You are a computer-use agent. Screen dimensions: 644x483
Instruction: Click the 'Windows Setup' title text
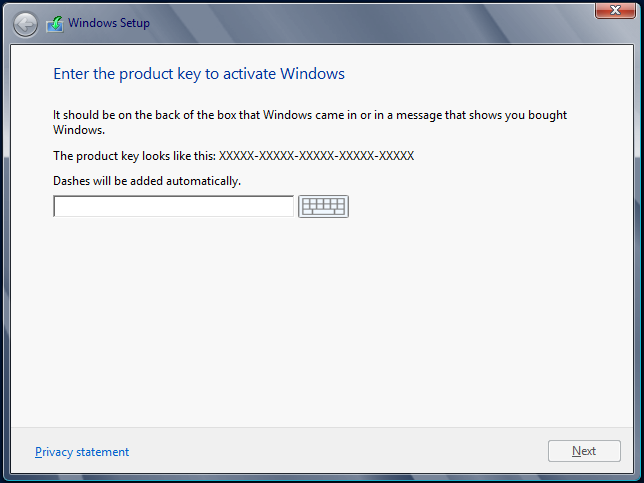[109, 23]
